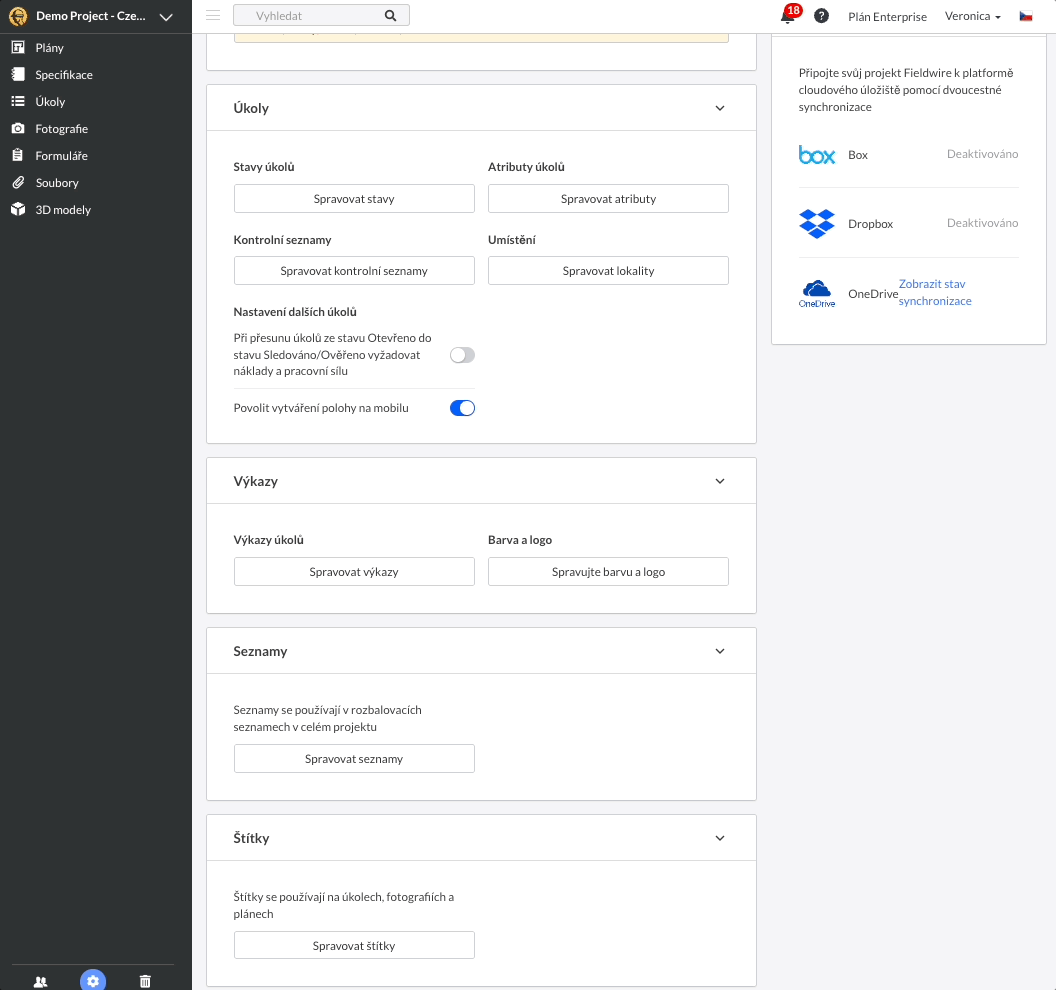This screenshot has height=990, width=1056.
Task: Collapse the Úkoly section chevron
Action: [x=720, y=108]
